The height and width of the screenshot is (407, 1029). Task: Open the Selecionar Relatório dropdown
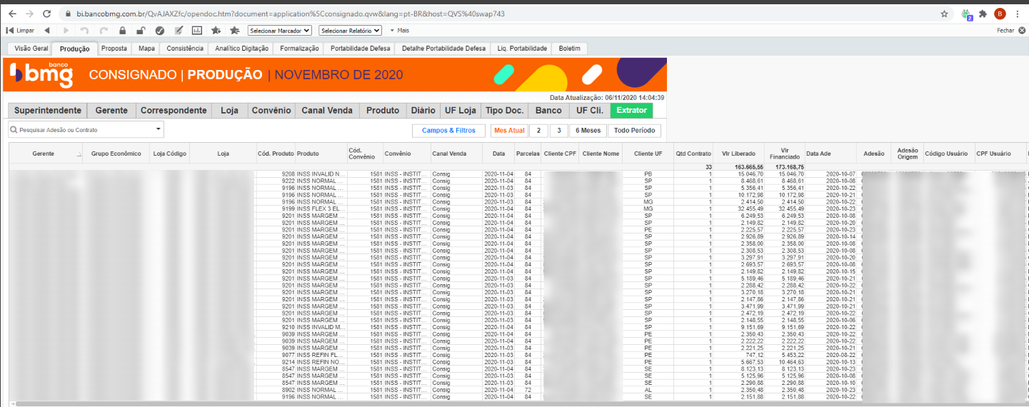(x=350, y=30)
